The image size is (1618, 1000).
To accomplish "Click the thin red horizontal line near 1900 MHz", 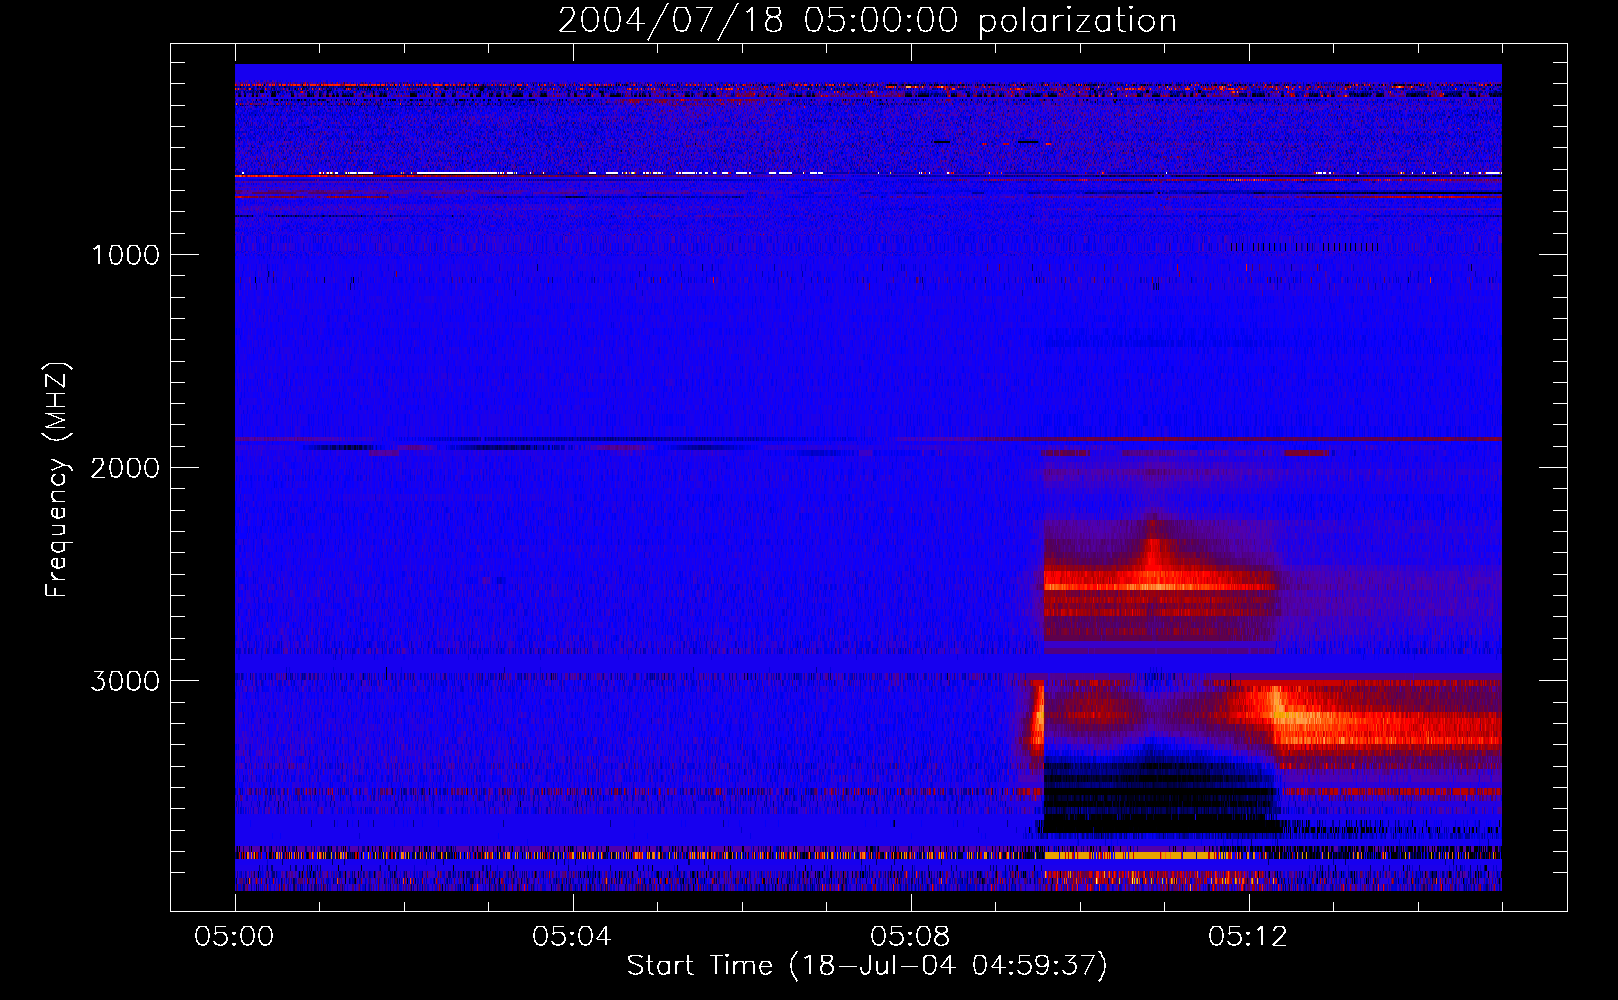I will (x=867, y=440).
